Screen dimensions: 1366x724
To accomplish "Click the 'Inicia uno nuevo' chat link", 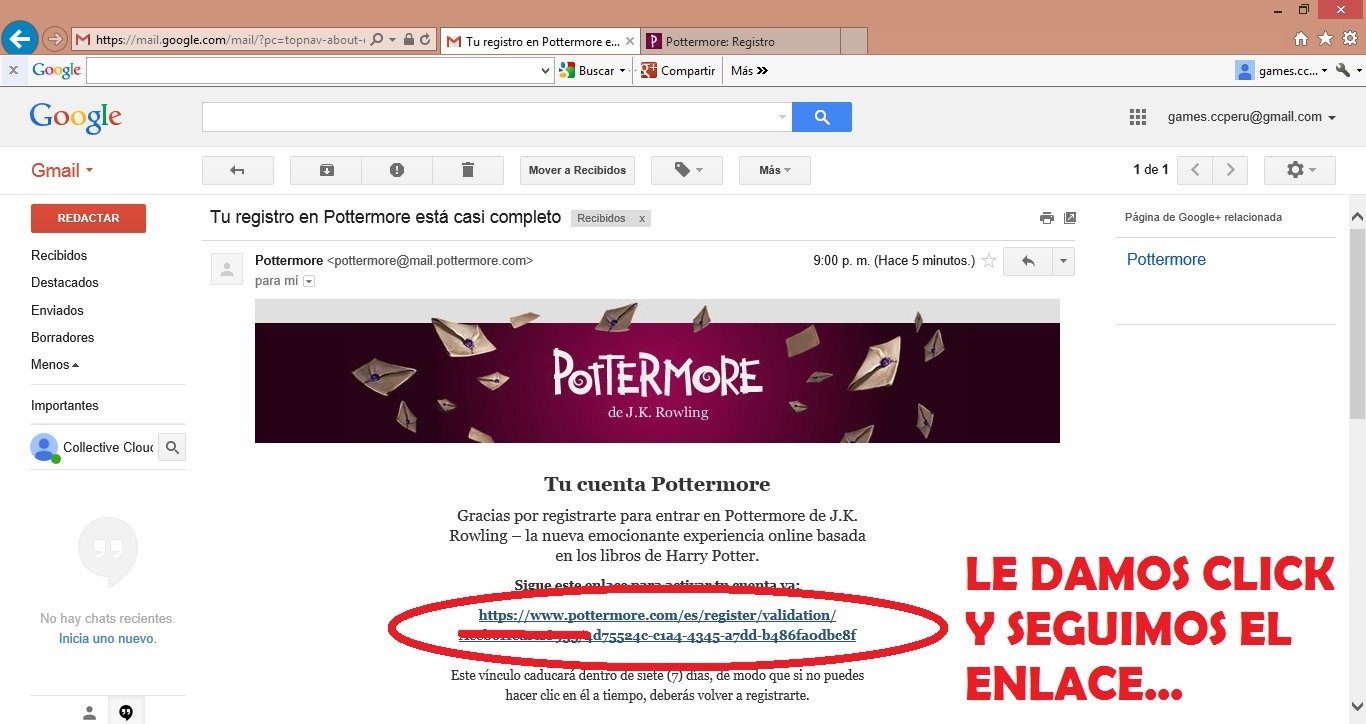I will click(107, 638).
